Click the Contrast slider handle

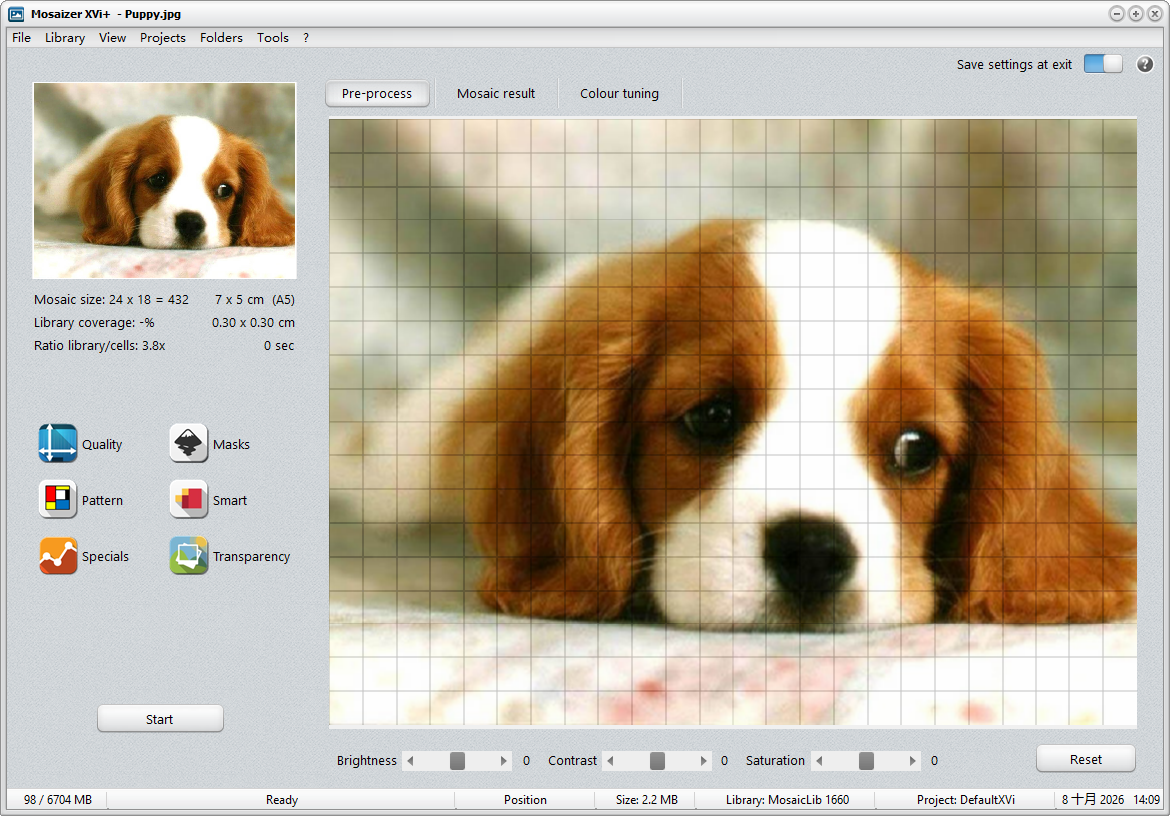[657, 761]
